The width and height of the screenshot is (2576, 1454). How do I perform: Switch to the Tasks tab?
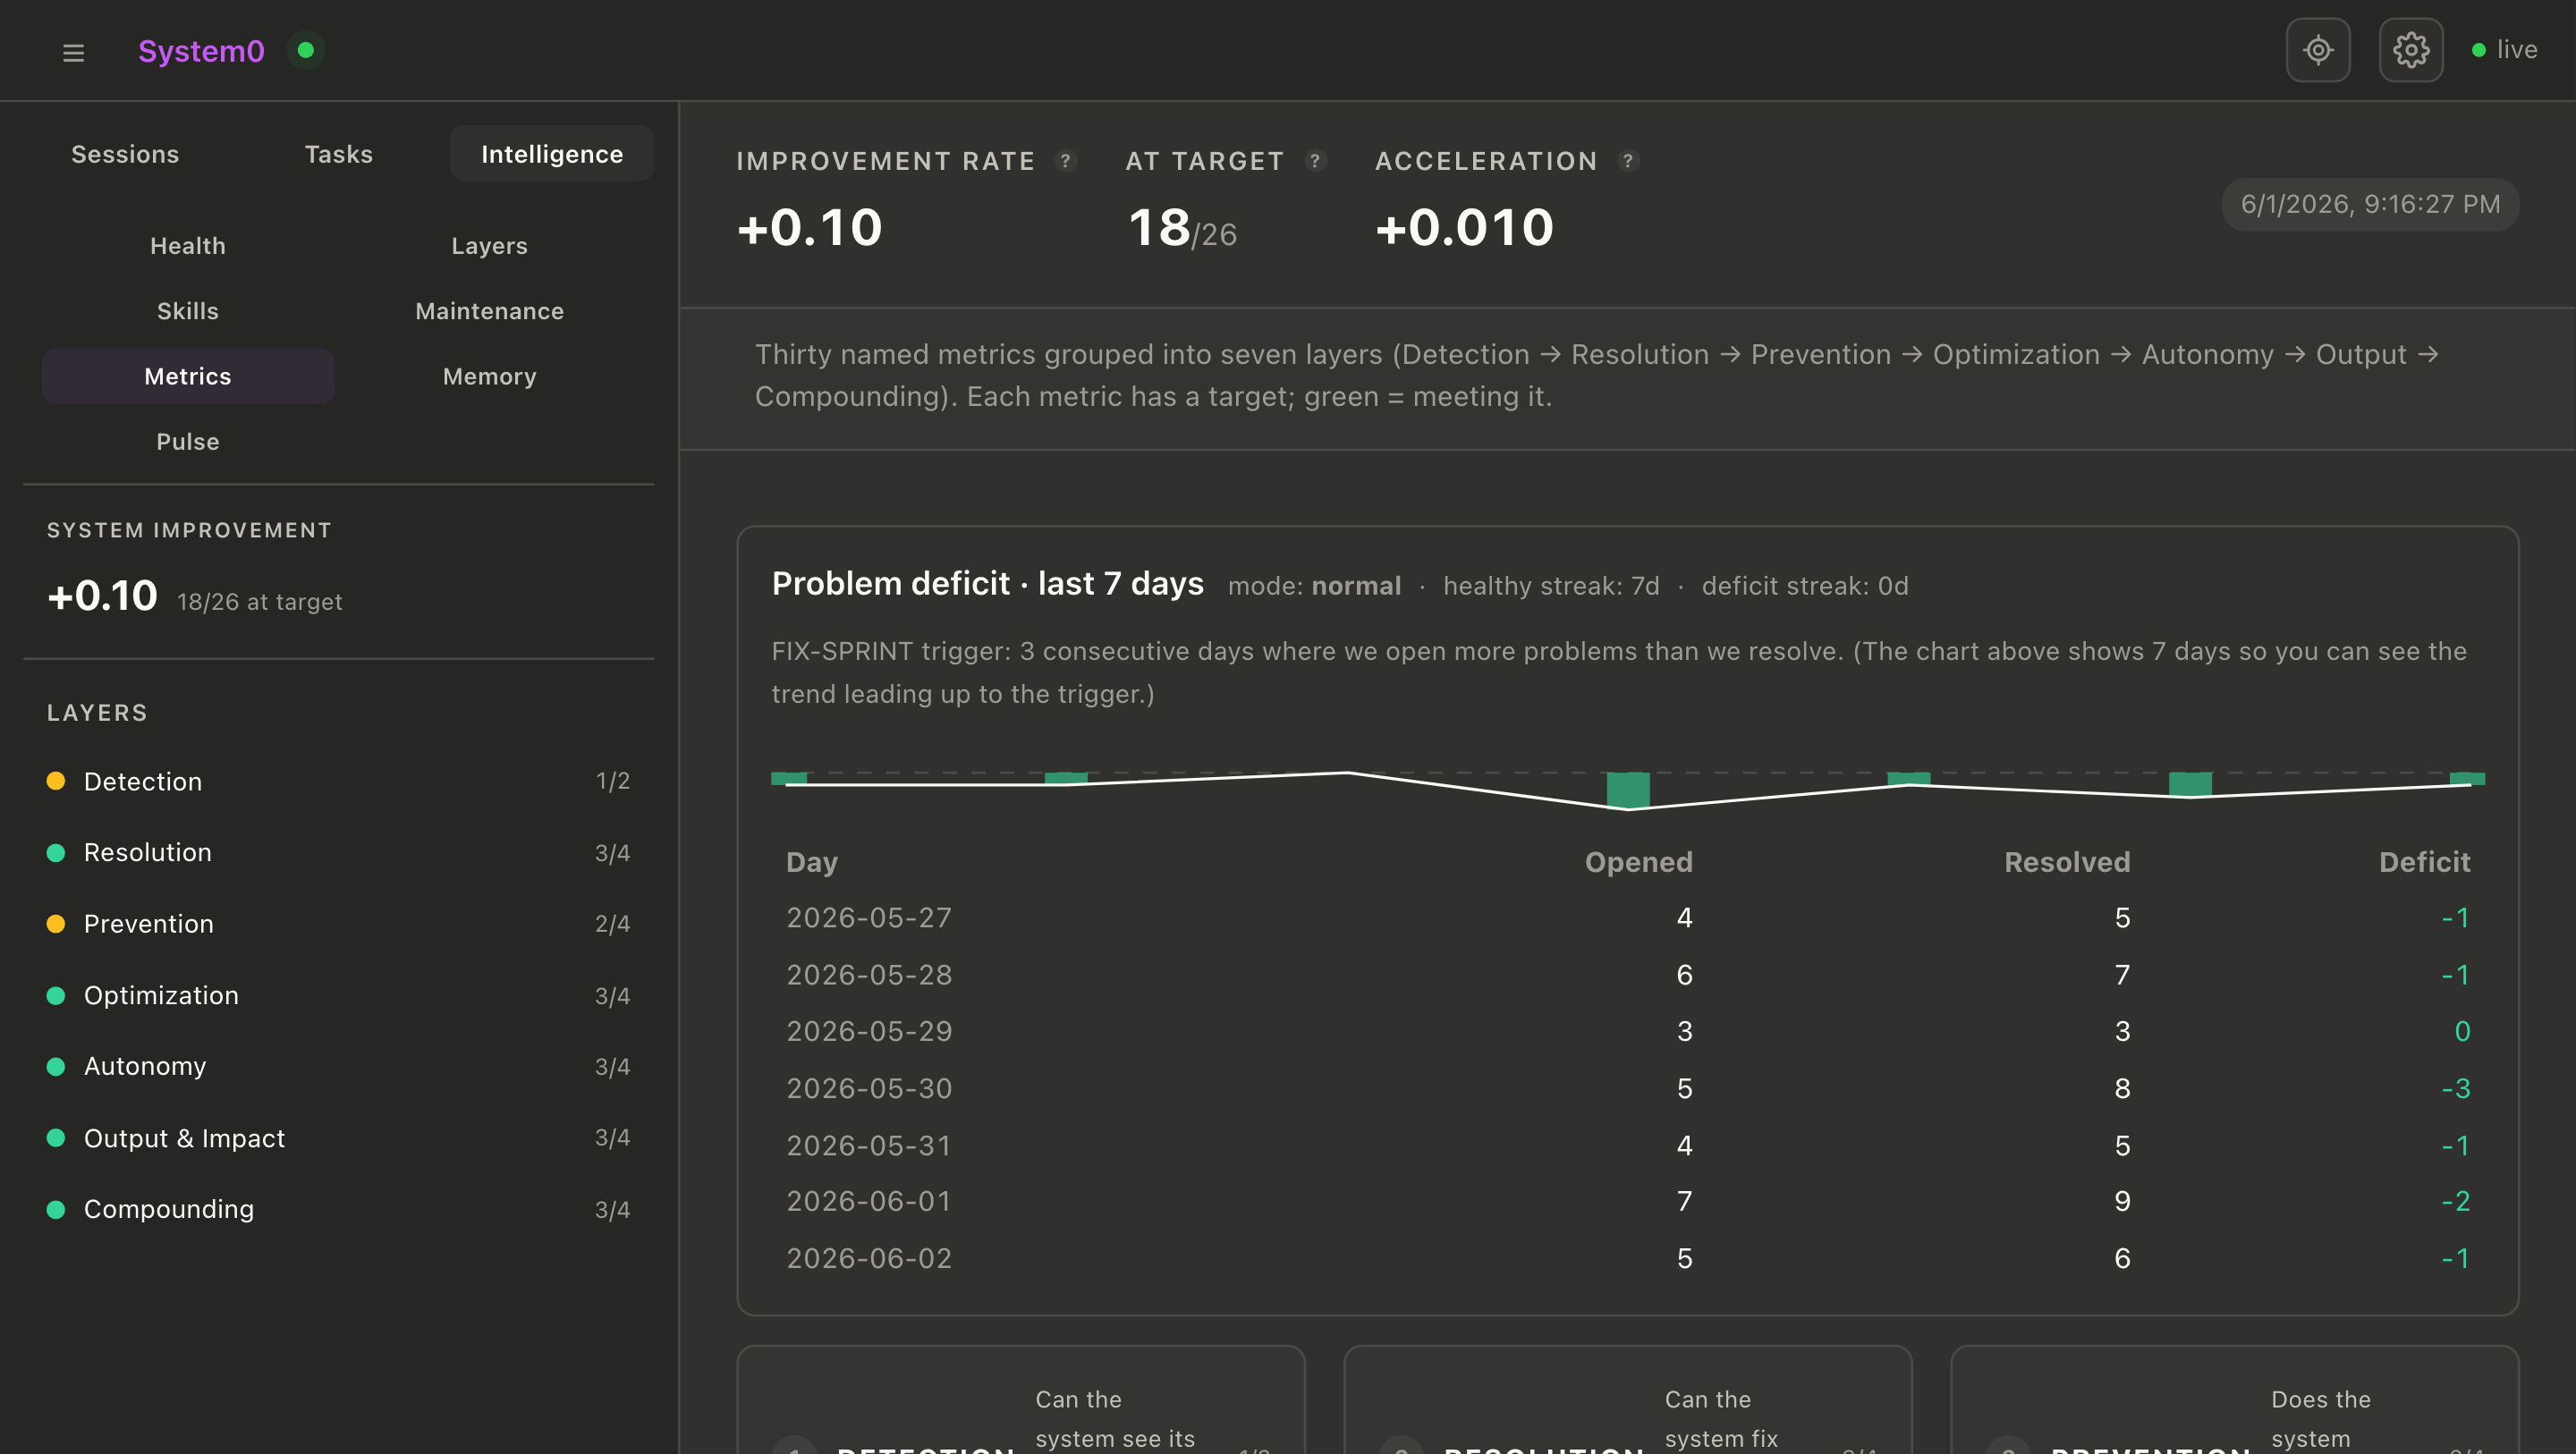[x=339, y=154]
